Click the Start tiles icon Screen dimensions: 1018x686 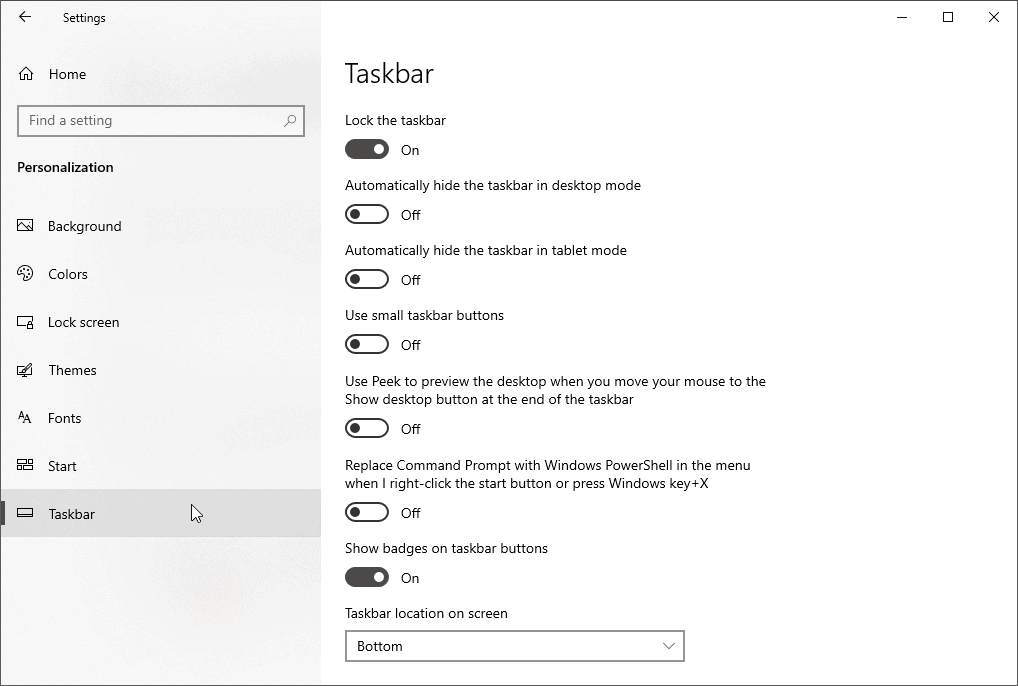24,466
